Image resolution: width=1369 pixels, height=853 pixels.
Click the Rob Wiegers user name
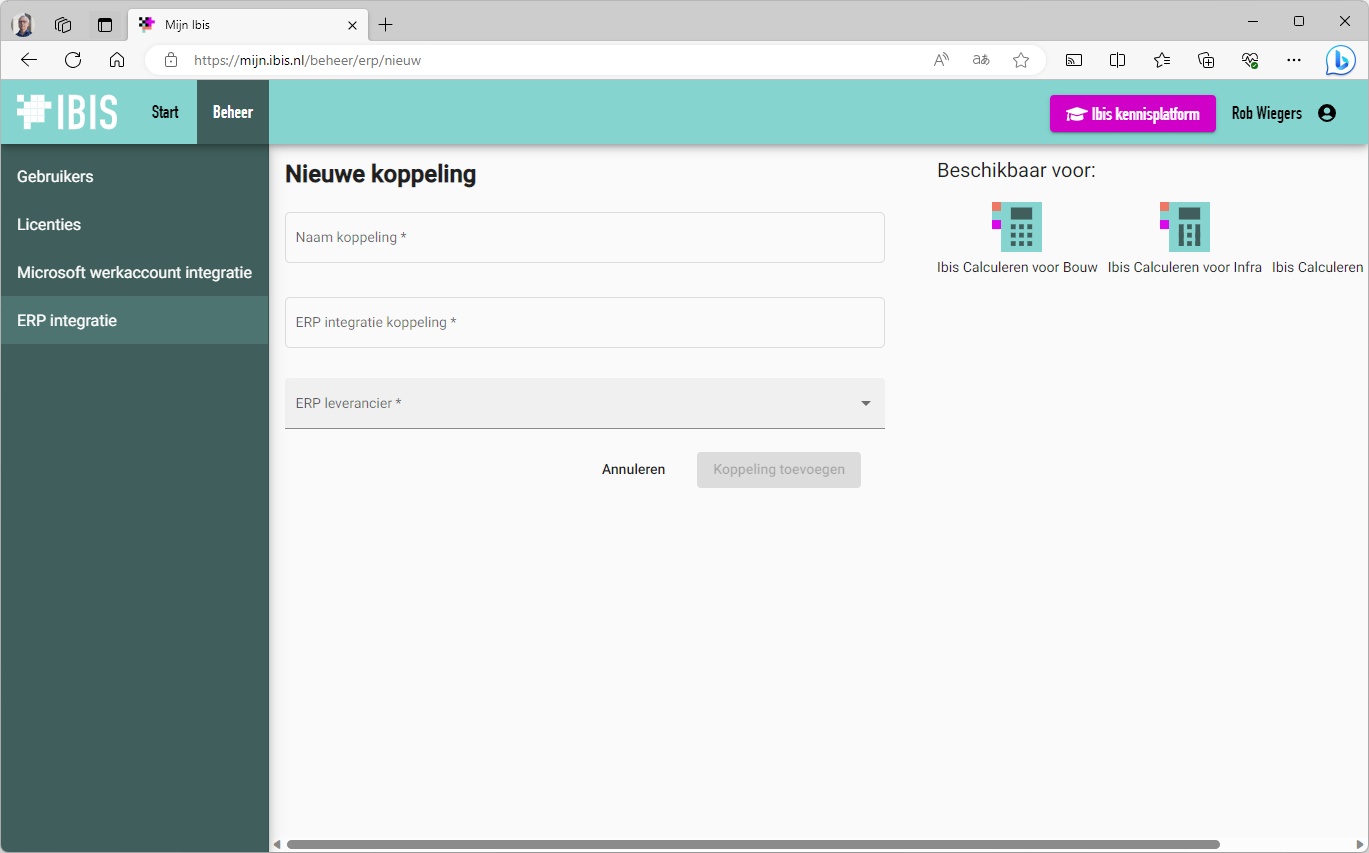1267,113
